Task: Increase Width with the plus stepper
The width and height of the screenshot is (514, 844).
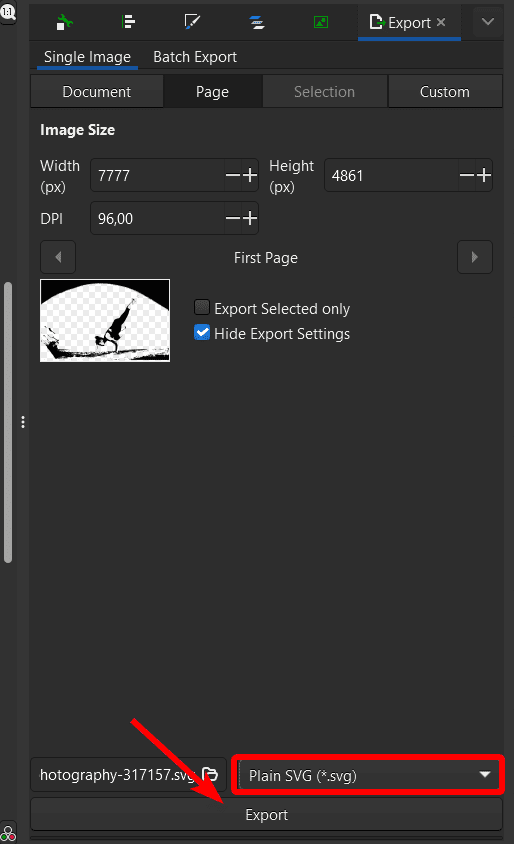Action: pyautogui.click(x=250, y=175)
